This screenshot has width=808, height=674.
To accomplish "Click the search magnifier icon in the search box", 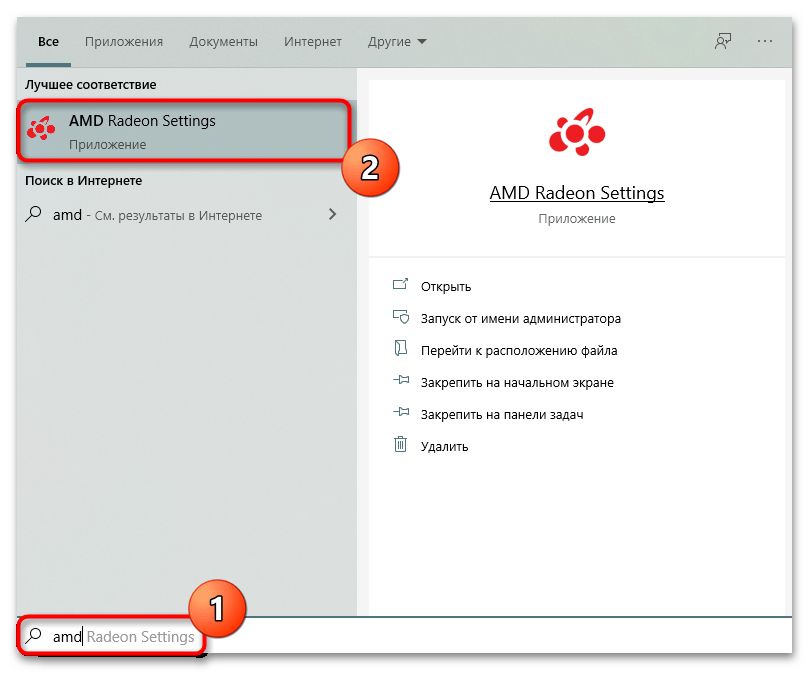I will click(33, 636).
